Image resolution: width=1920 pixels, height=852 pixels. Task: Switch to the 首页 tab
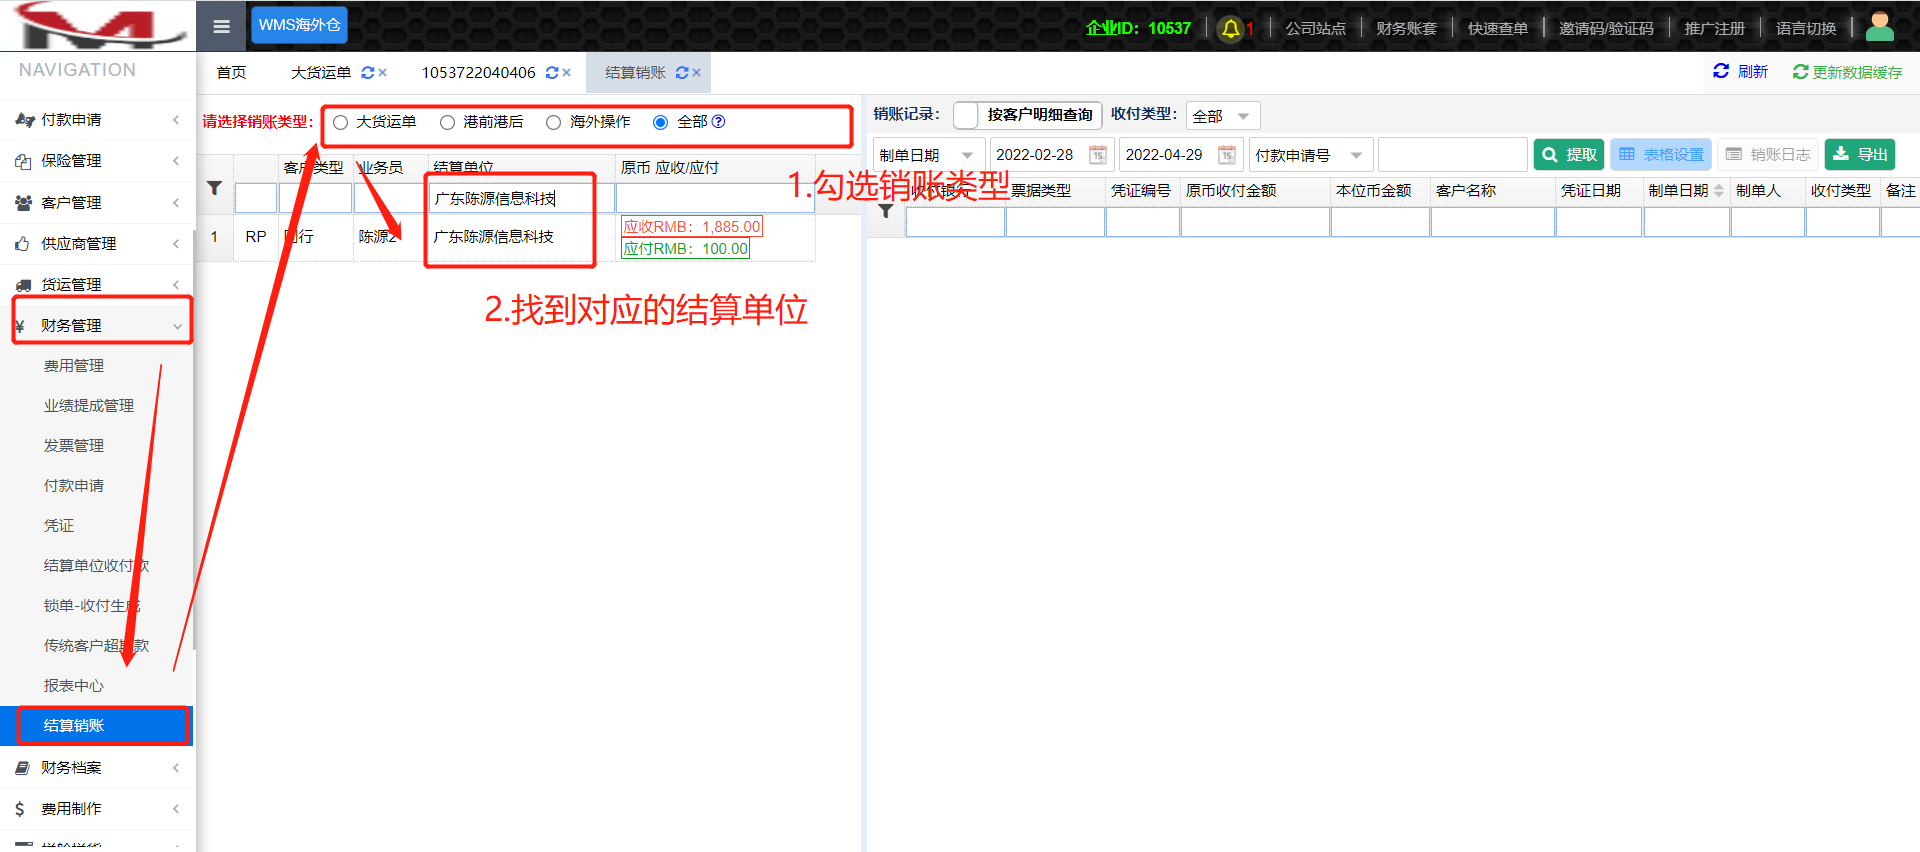click(231, 73)
